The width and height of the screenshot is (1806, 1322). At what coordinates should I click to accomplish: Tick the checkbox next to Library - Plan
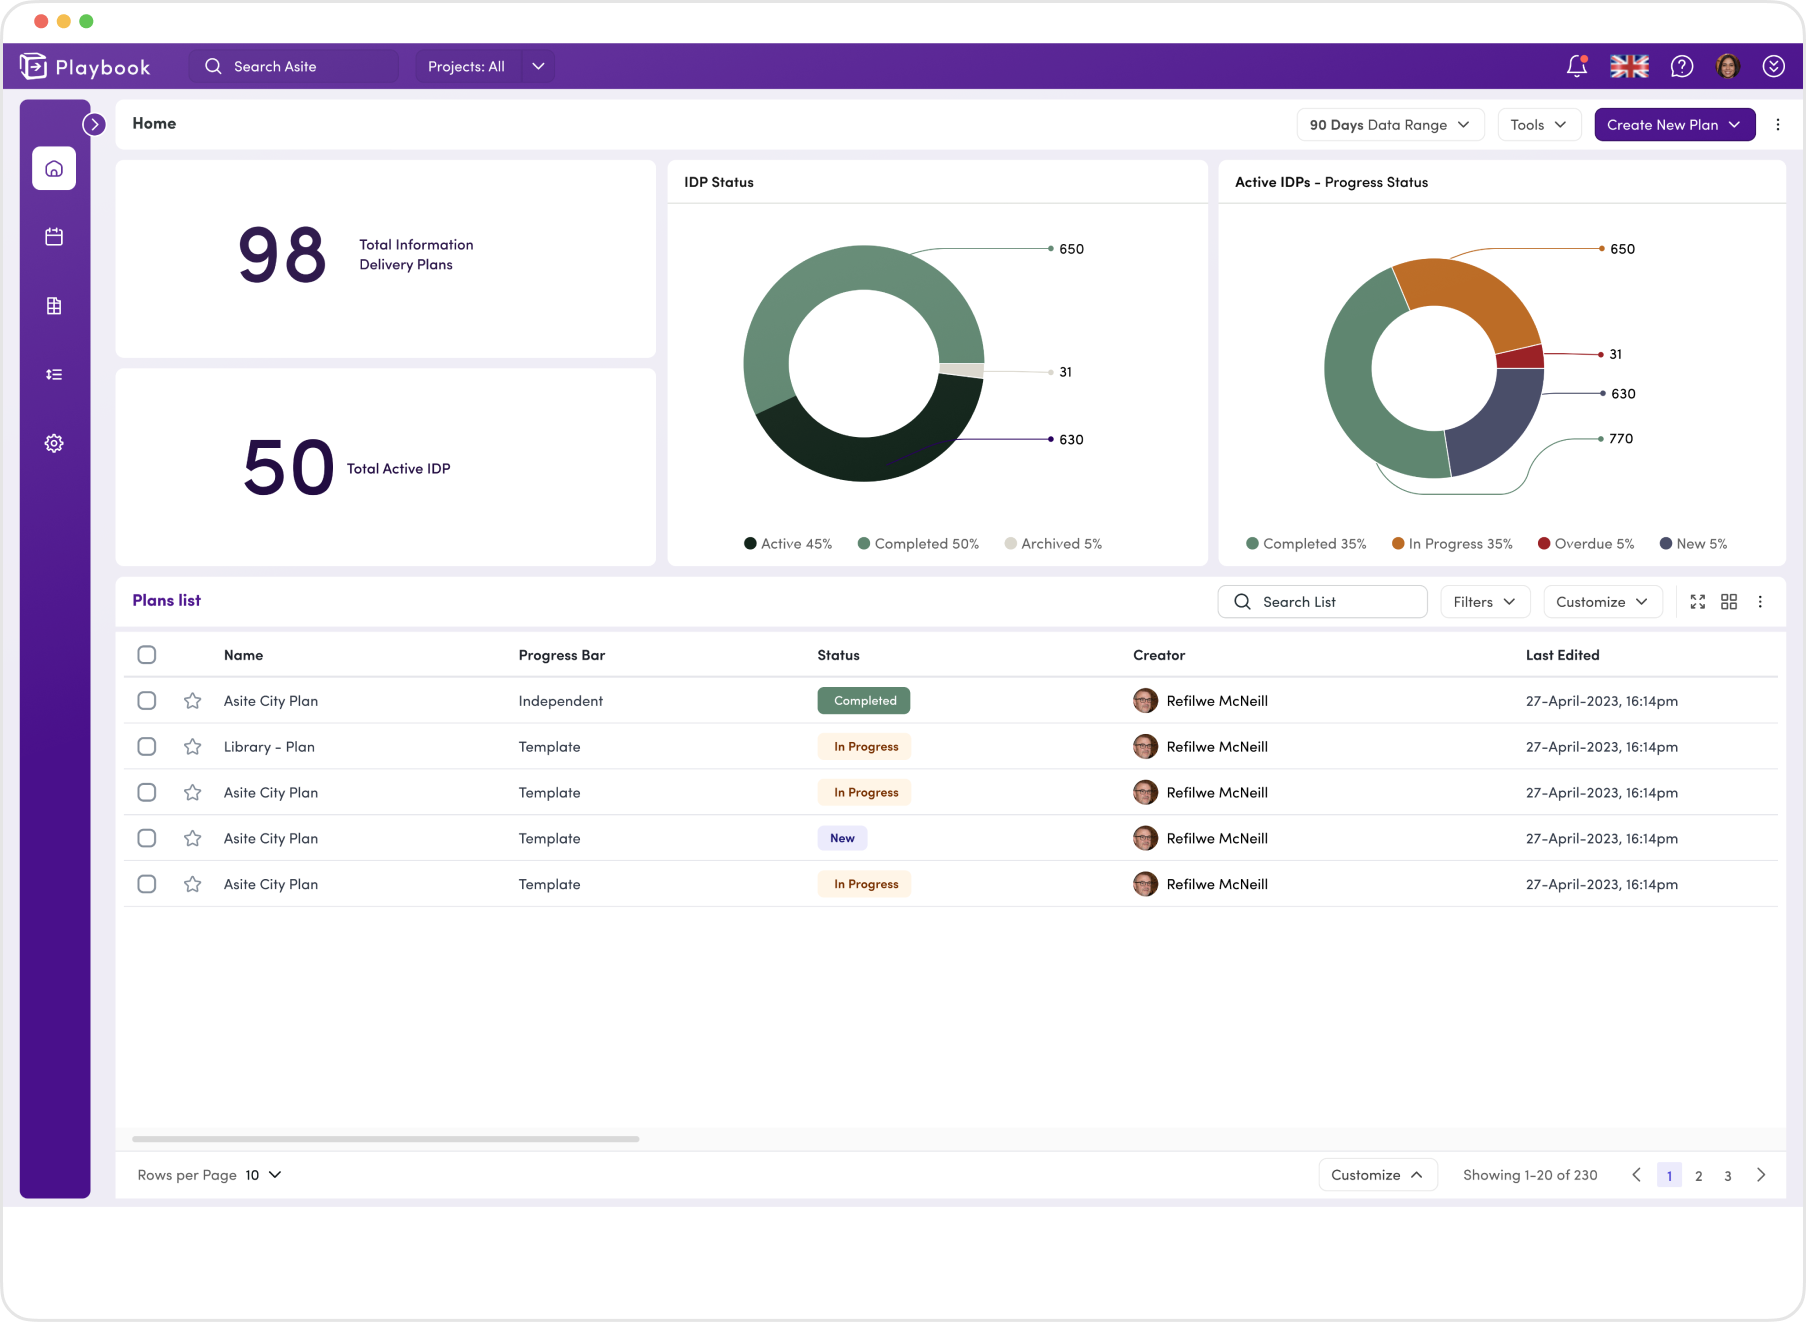click(147, 746)
